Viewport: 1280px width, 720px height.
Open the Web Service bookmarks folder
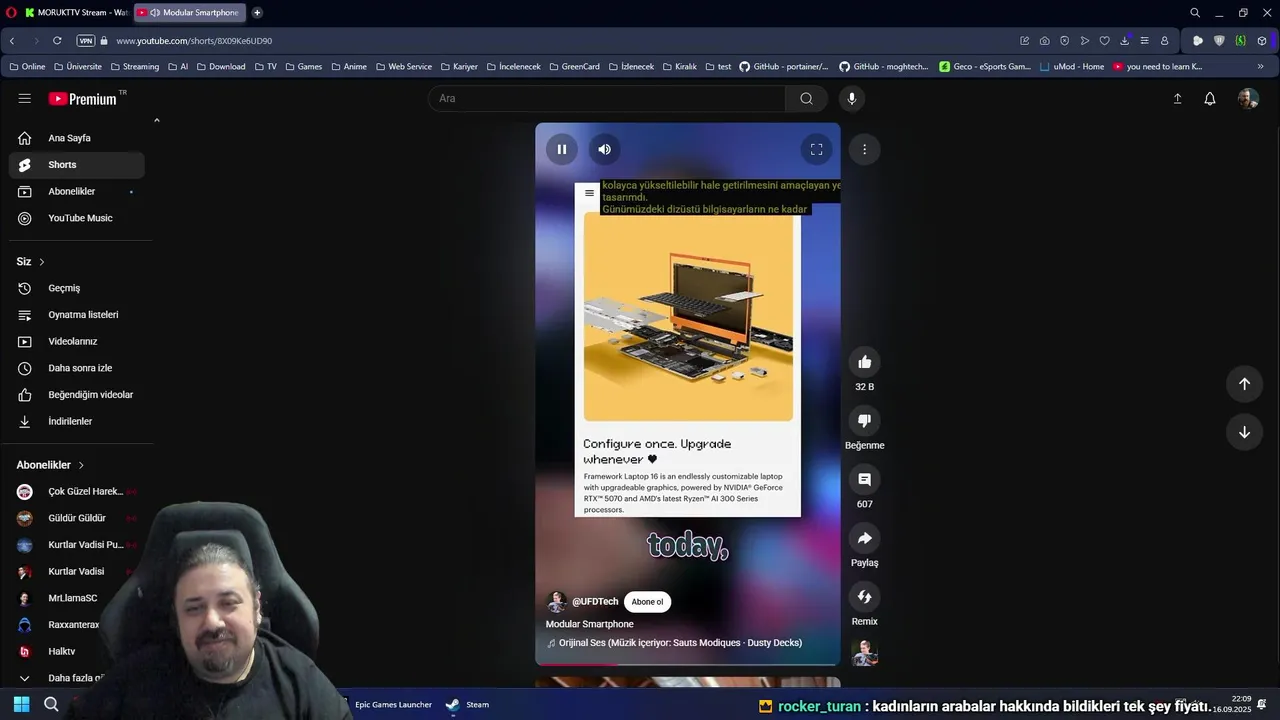[403, 67]
